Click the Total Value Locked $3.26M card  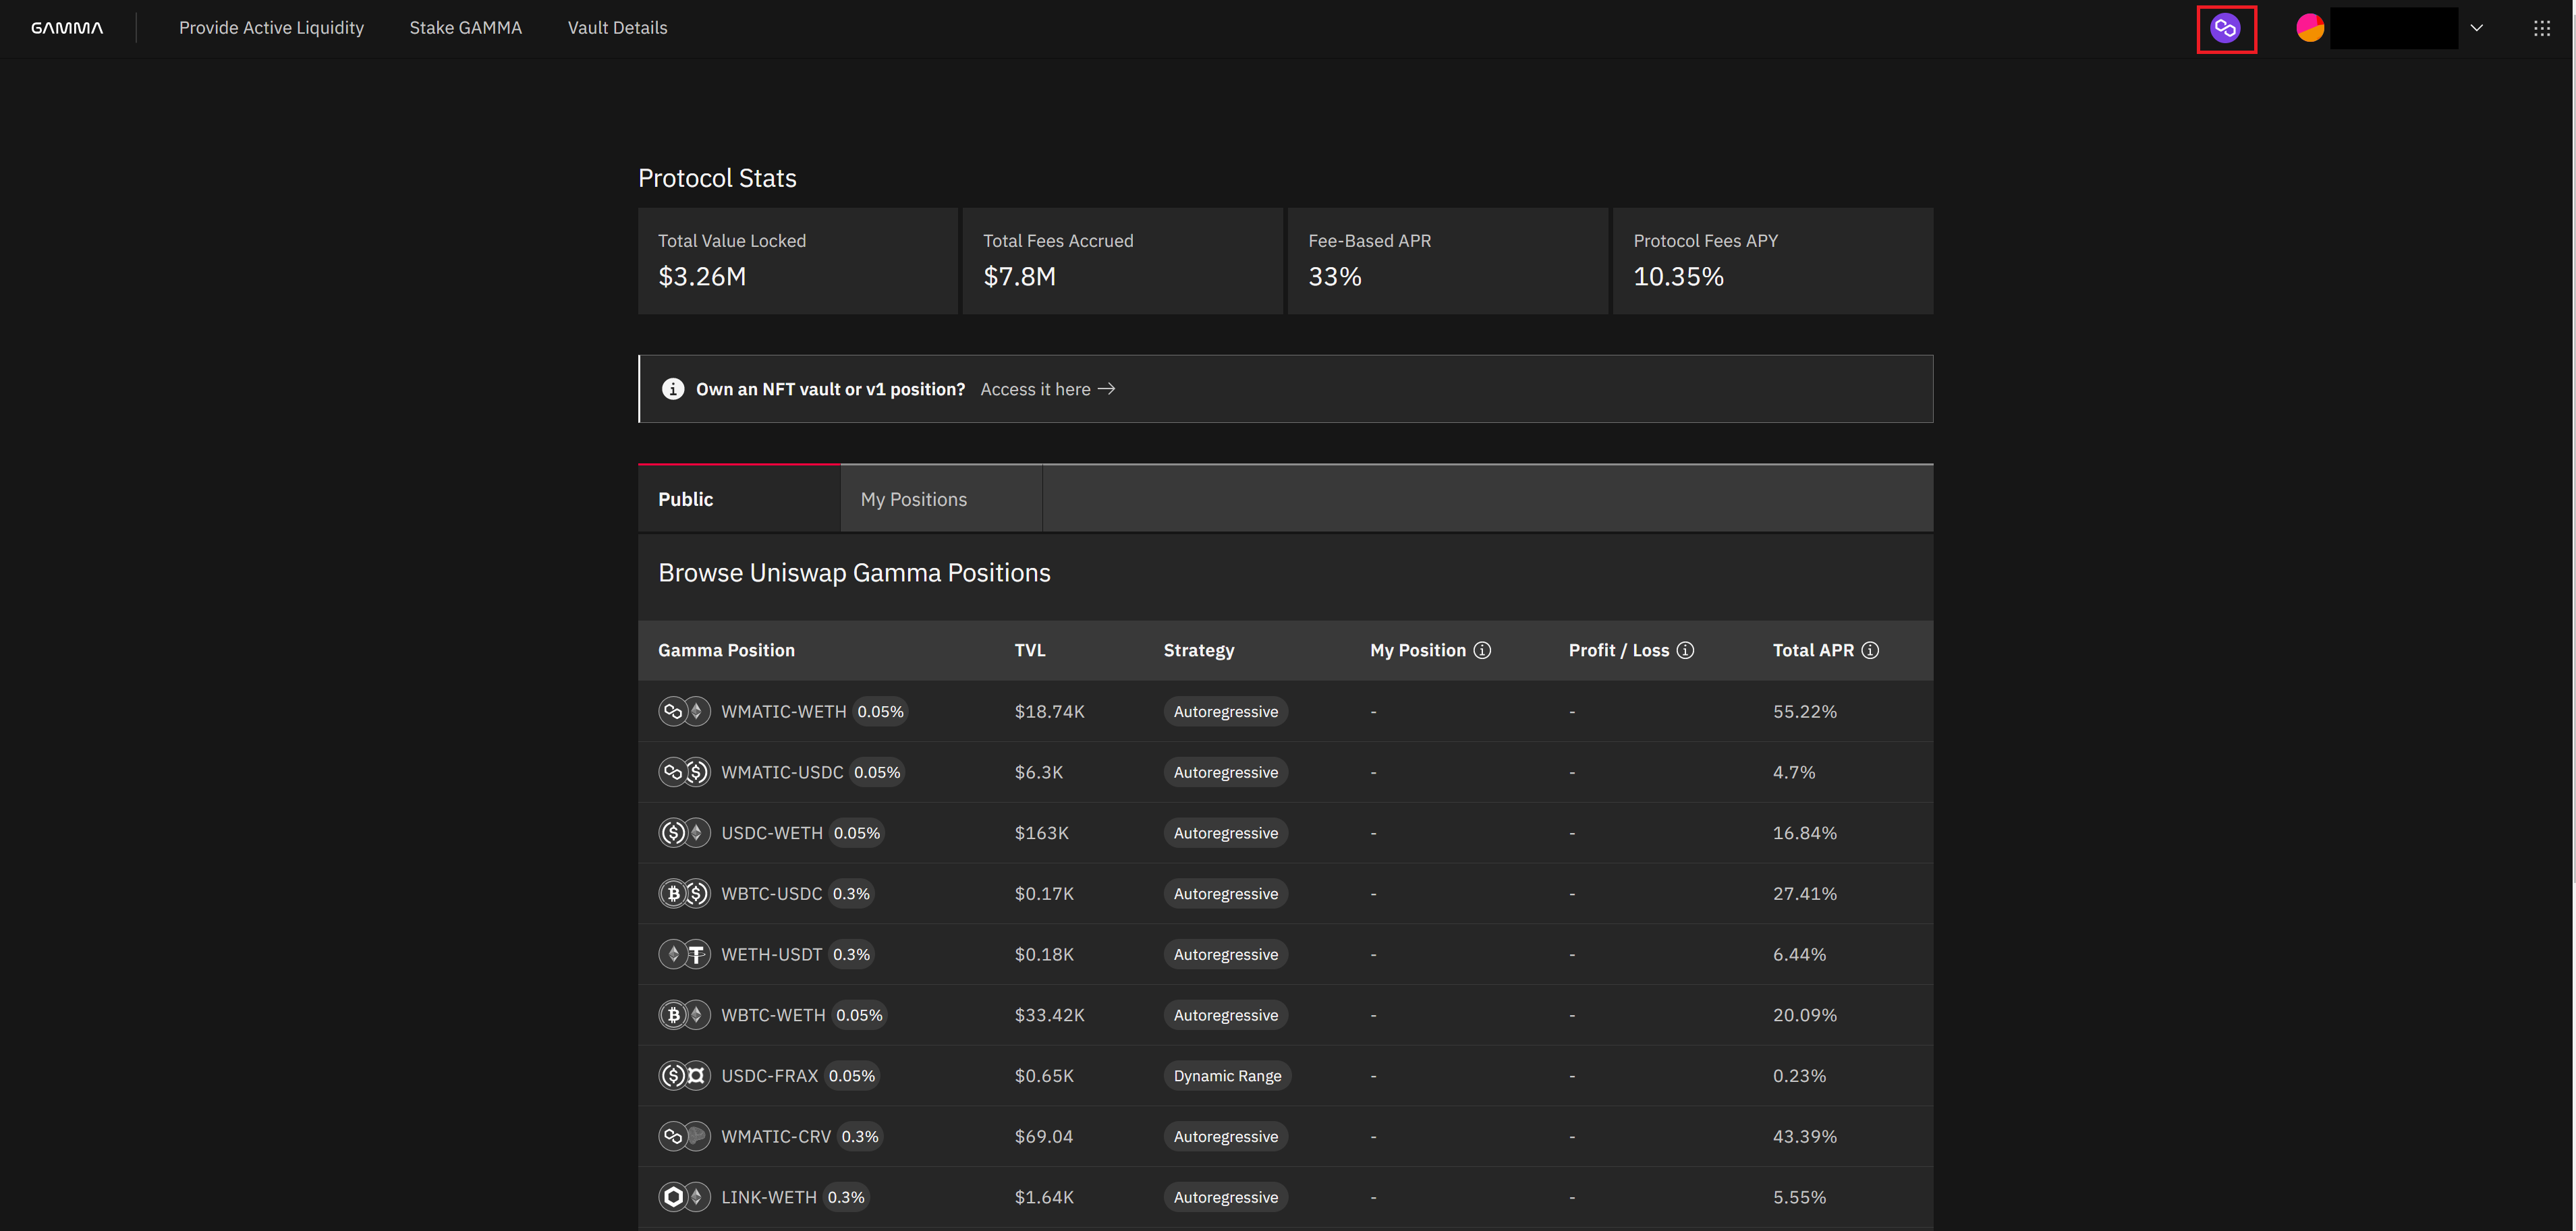click(797, 261)
